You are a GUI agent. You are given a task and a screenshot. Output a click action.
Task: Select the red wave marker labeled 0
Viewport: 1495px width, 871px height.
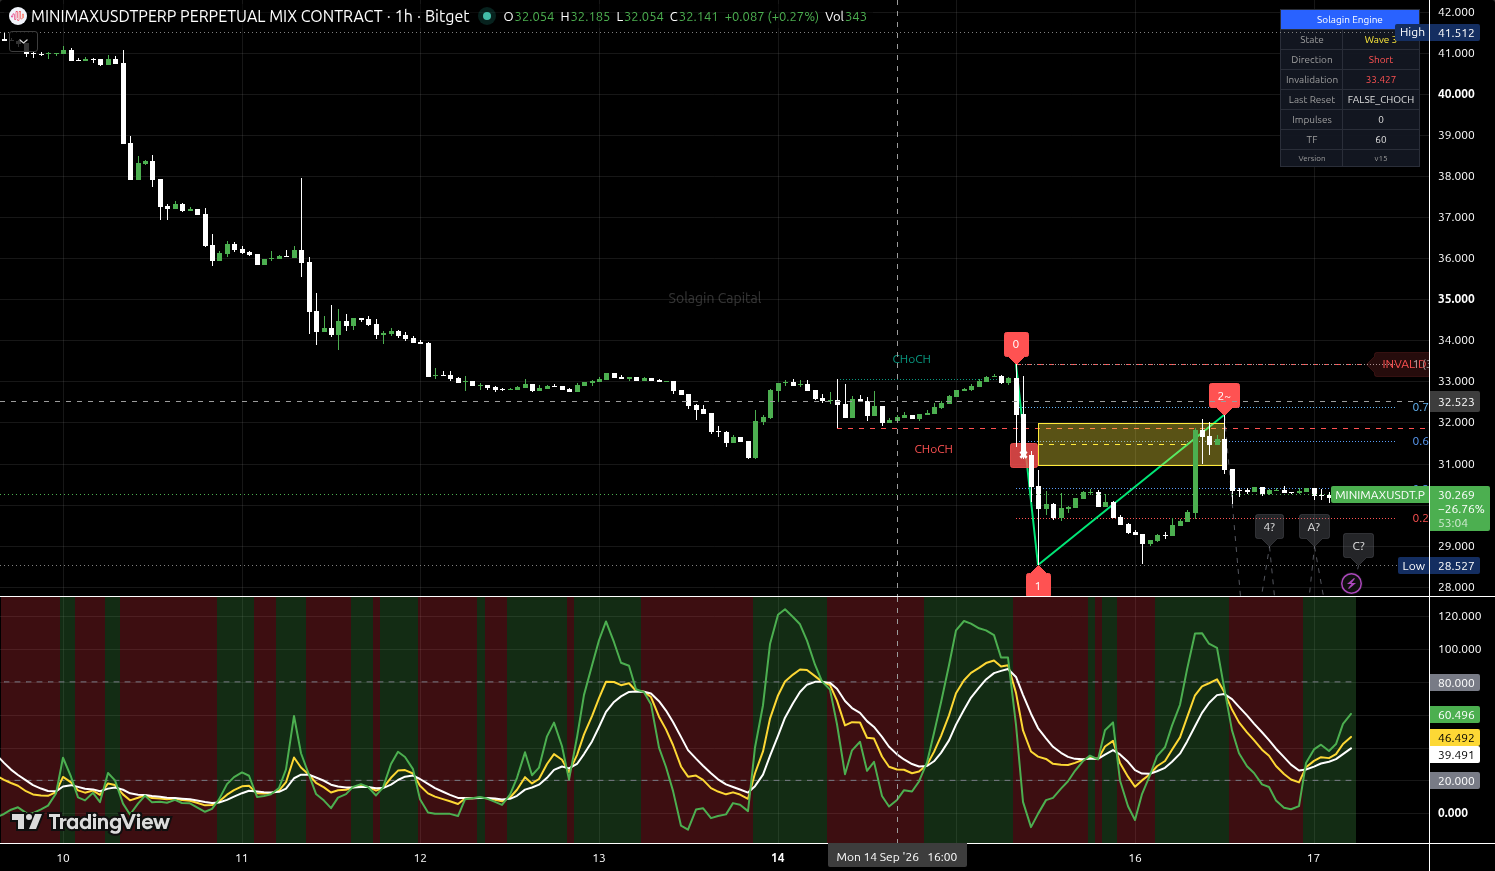pyautogui.click(x=1015, y=345)
